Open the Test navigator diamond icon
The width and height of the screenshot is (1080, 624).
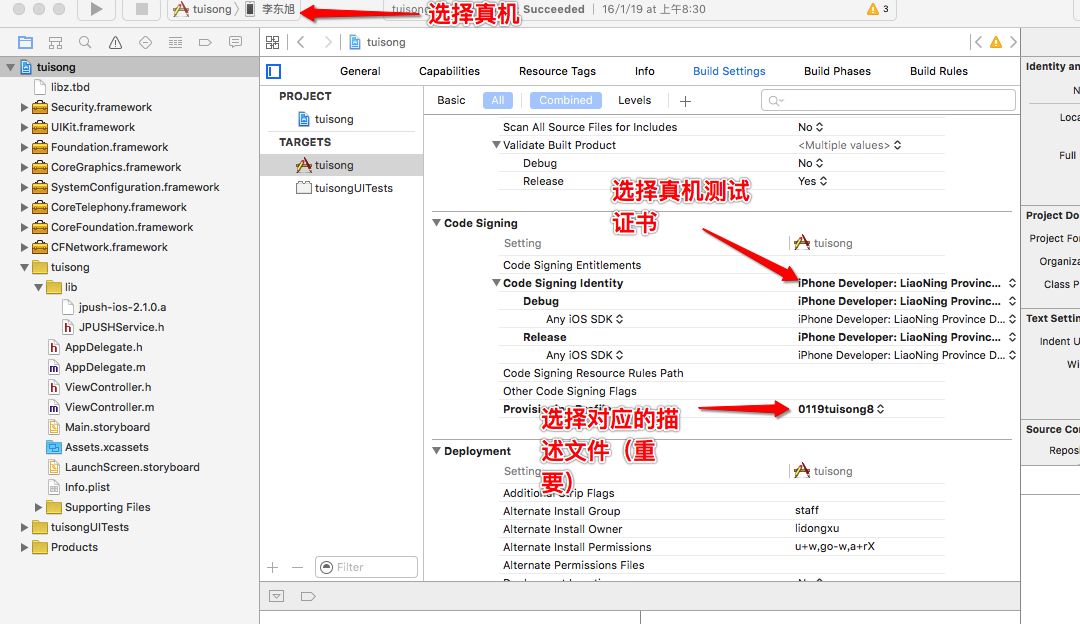point(145,43)
